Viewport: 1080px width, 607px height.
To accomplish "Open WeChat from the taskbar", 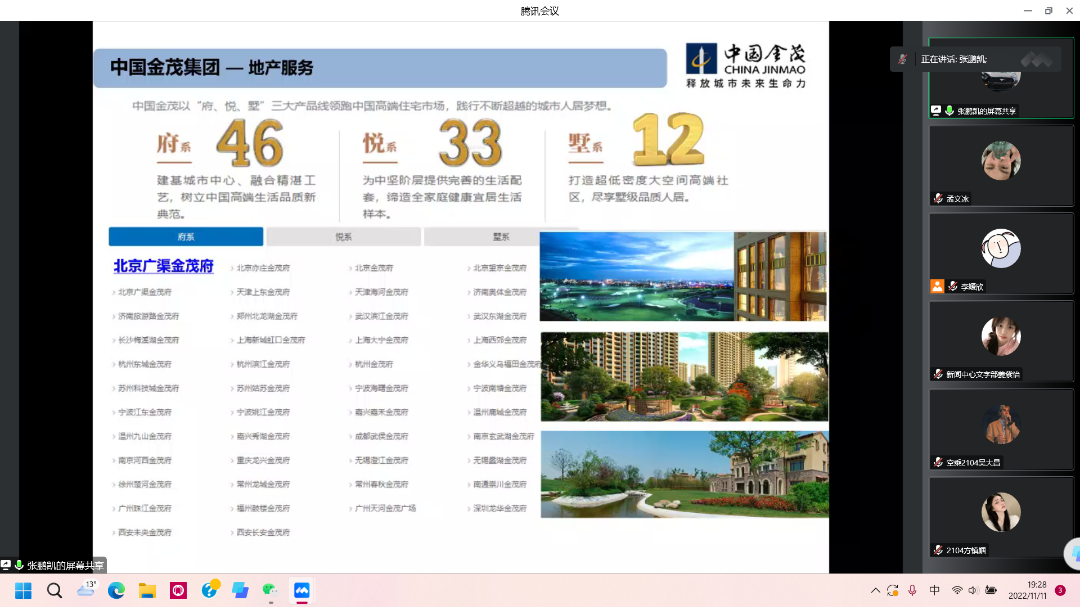I will tap(270, 590).
